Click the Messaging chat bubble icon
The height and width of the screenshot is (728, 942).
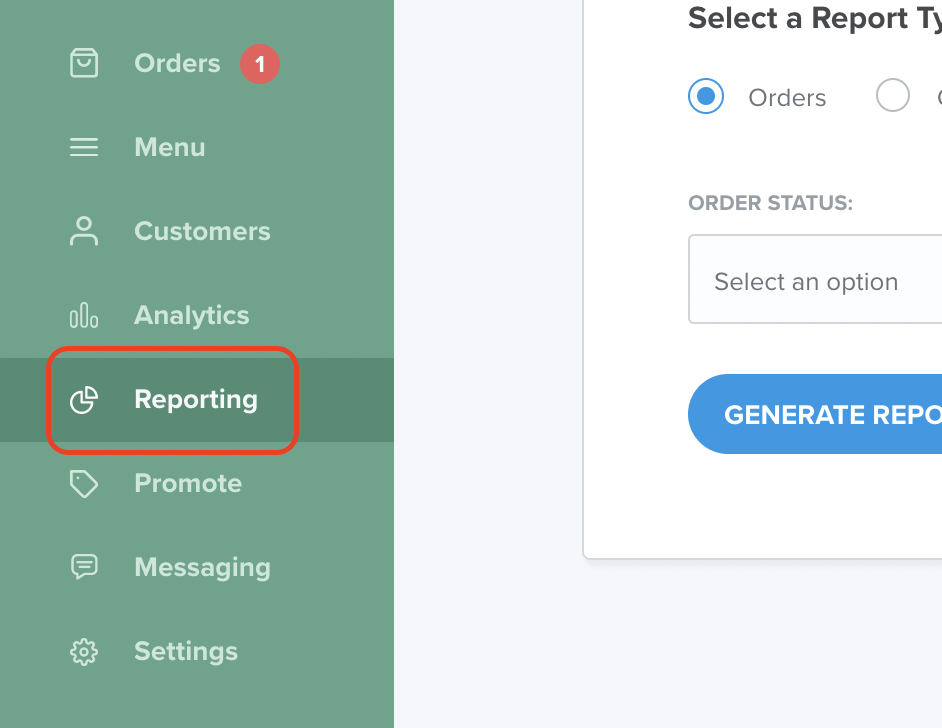(84, 566)
